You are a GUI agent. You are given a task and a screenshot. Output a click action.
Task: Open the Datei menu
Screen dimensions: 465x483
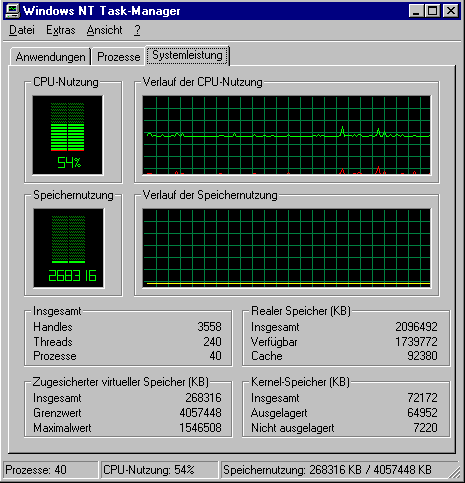(x=22, y=30)
